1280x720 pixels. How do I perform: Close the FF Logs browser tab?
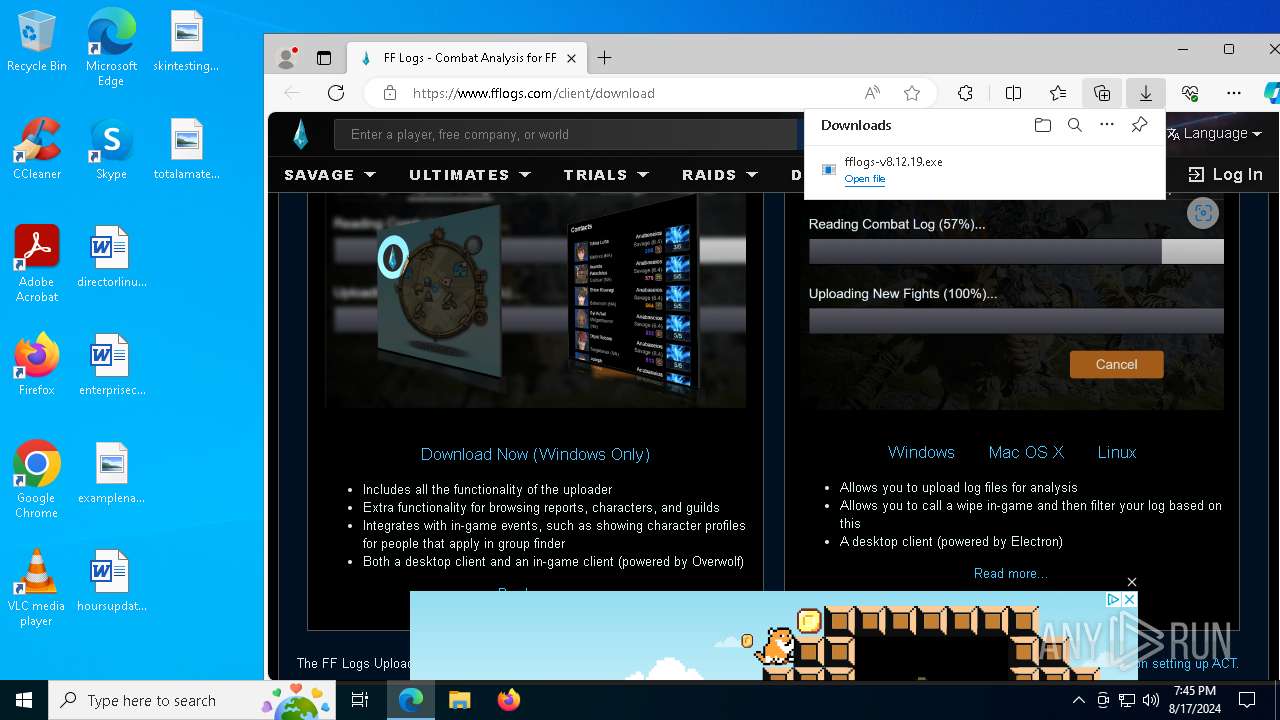click(x=571, y=58)
